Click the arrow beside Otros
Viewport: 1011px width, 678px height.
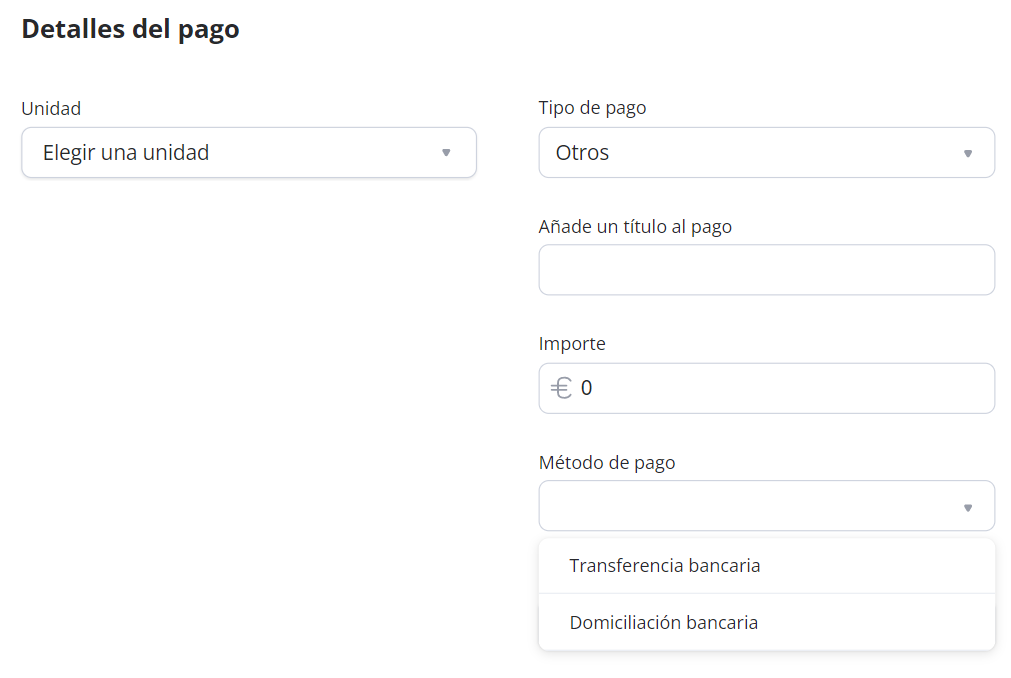click(x=967, y=154)
